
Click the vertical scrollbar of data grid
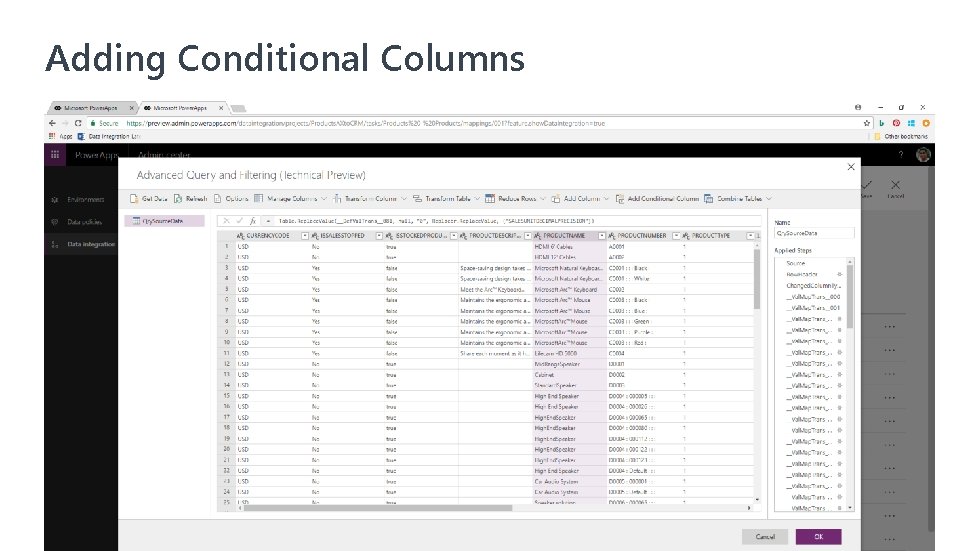[x=757, y=278]
